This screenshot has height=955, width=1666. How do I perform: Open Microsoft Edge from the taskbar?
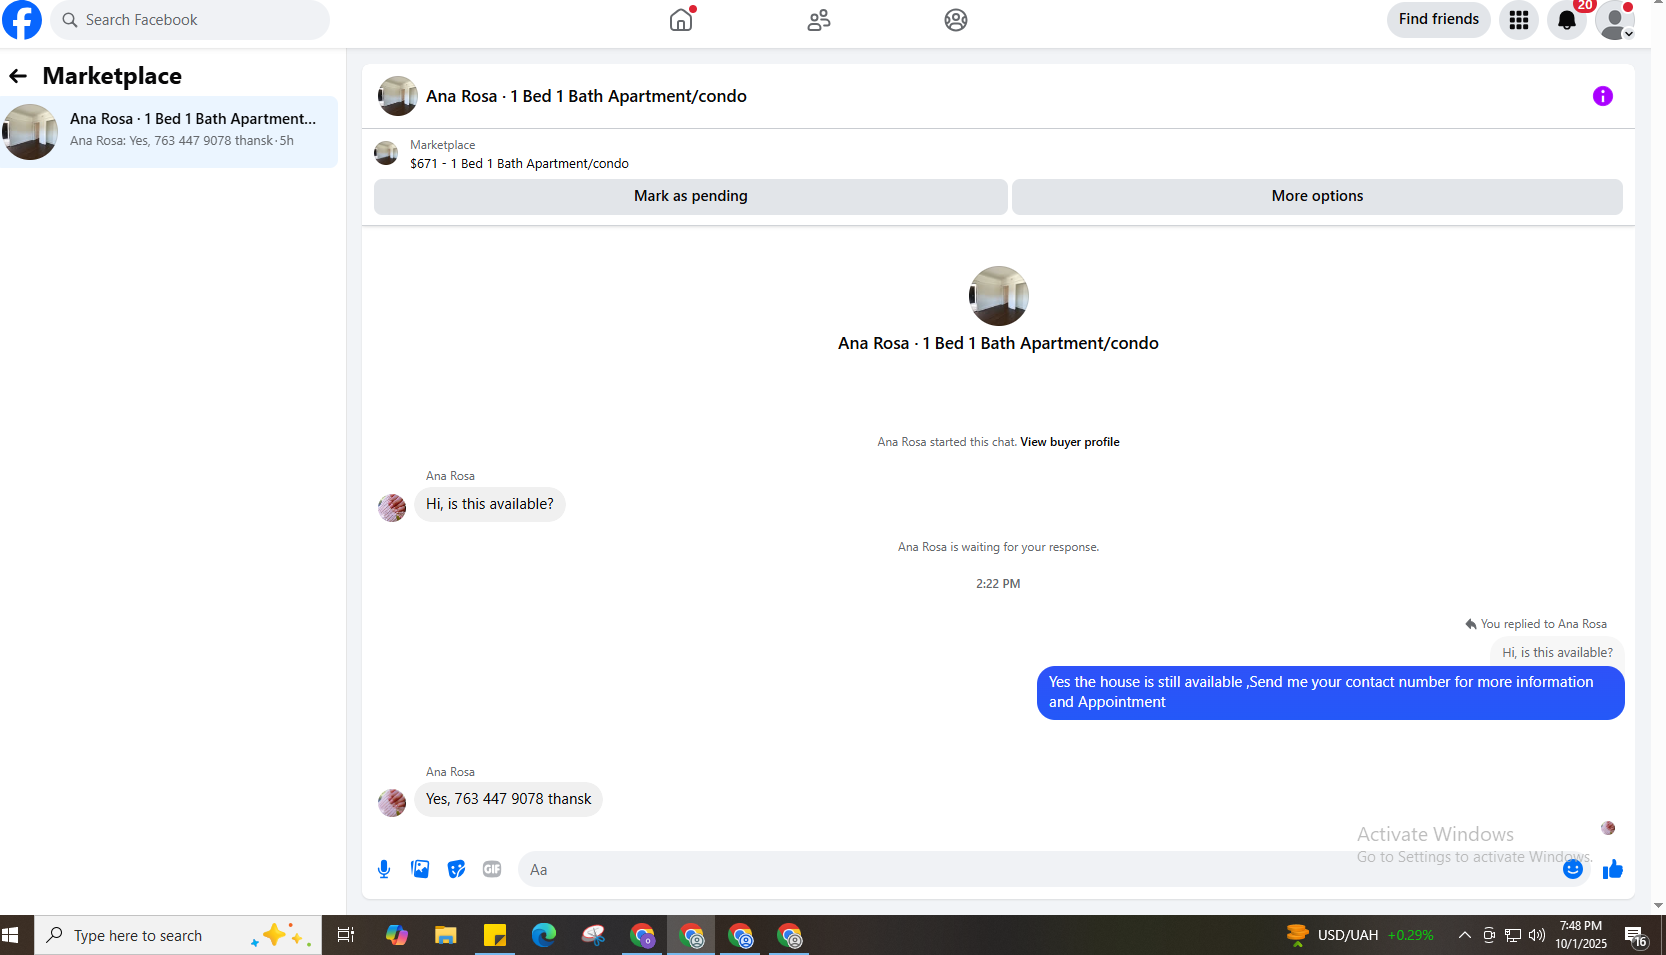543,935
